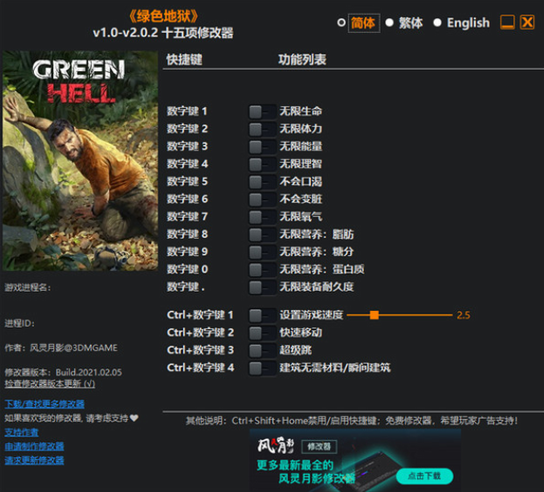Click the 数字键 0 hotkey label

tap(187, 269)
